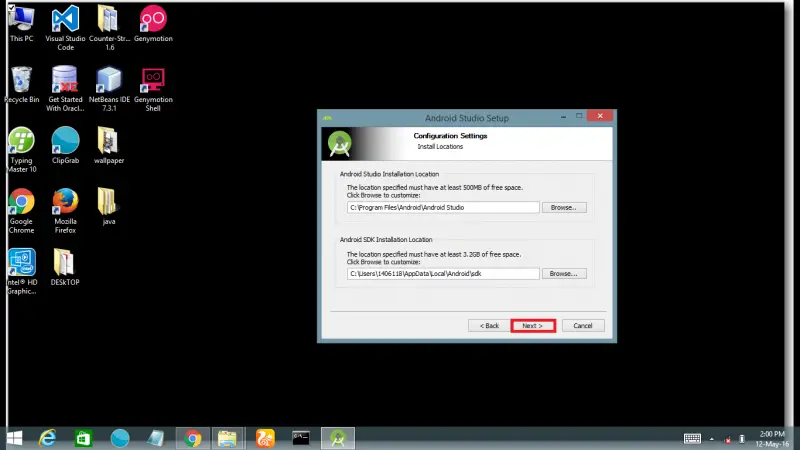Viewport: 800px width, 450px height.
Task: Open the Windows Start button
Action: click(15, 438)
